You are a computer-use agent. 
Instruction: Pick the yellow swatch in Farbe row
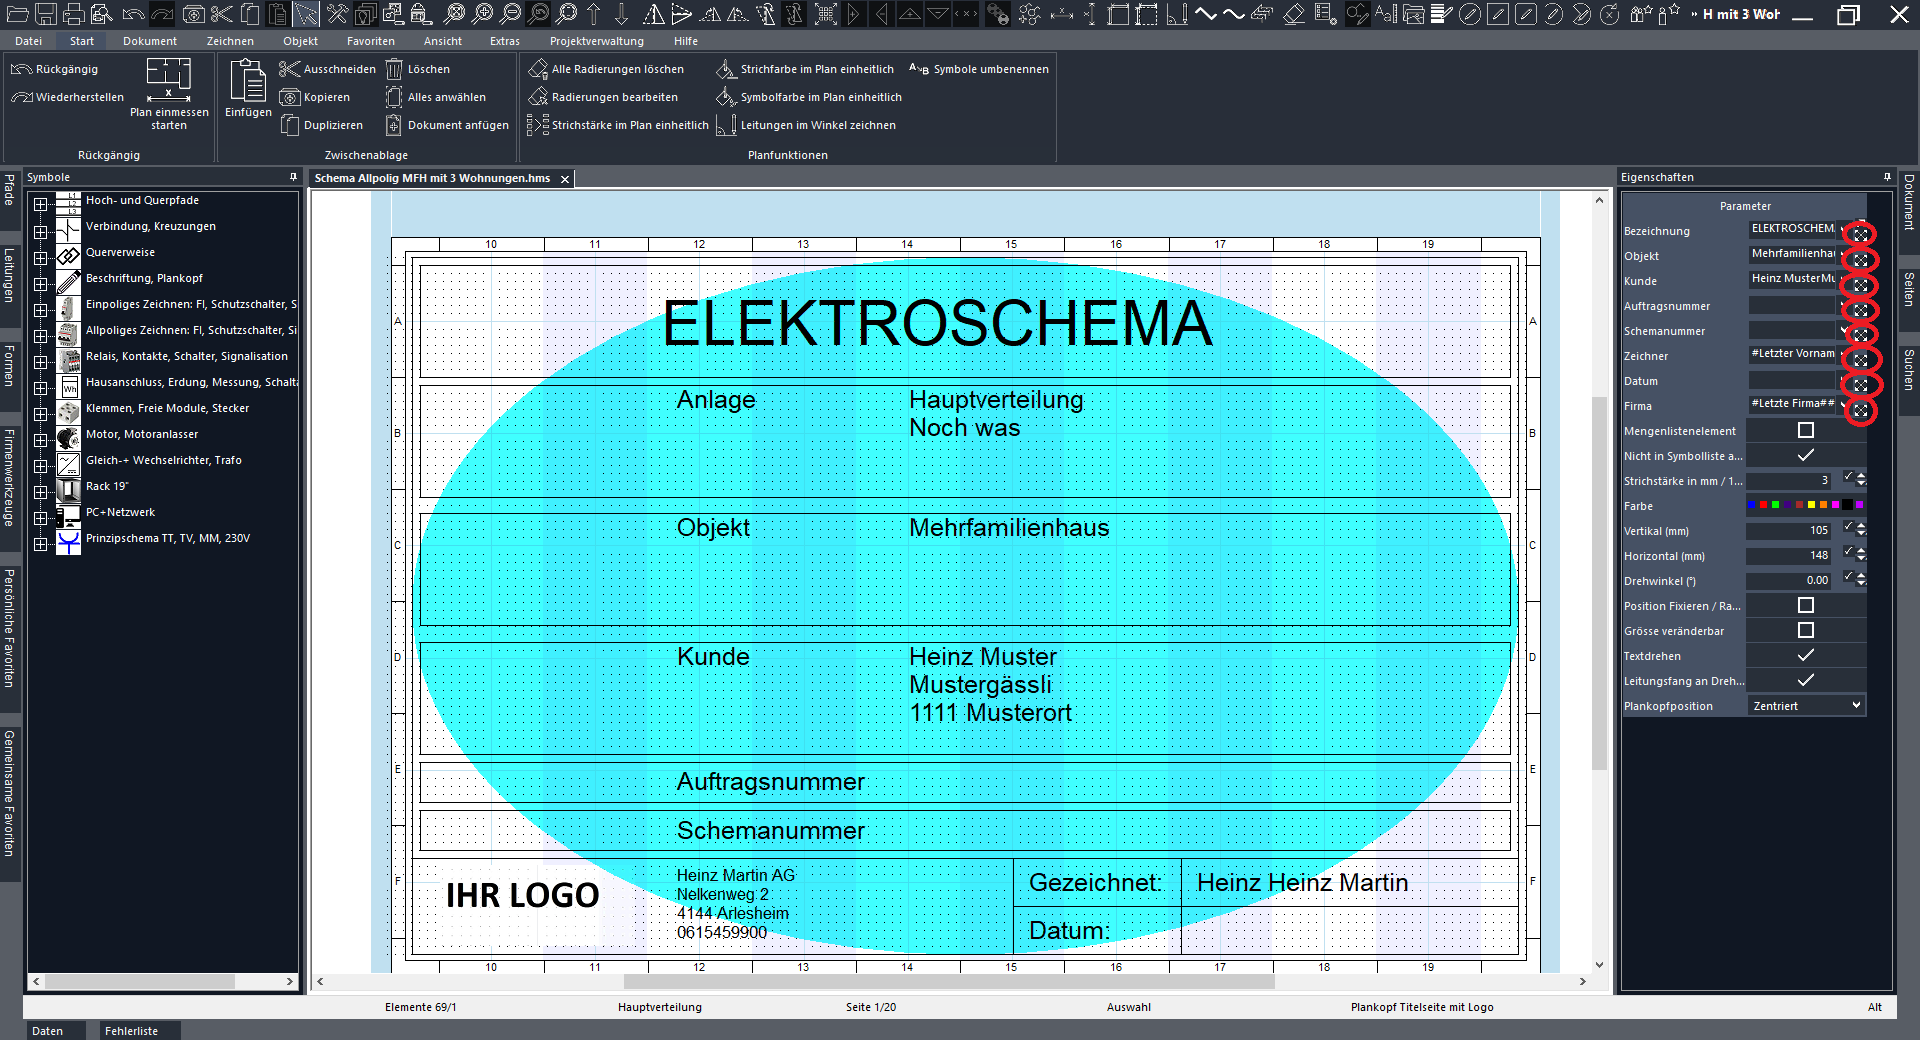pyautogui.click(x=1811, y=505)
